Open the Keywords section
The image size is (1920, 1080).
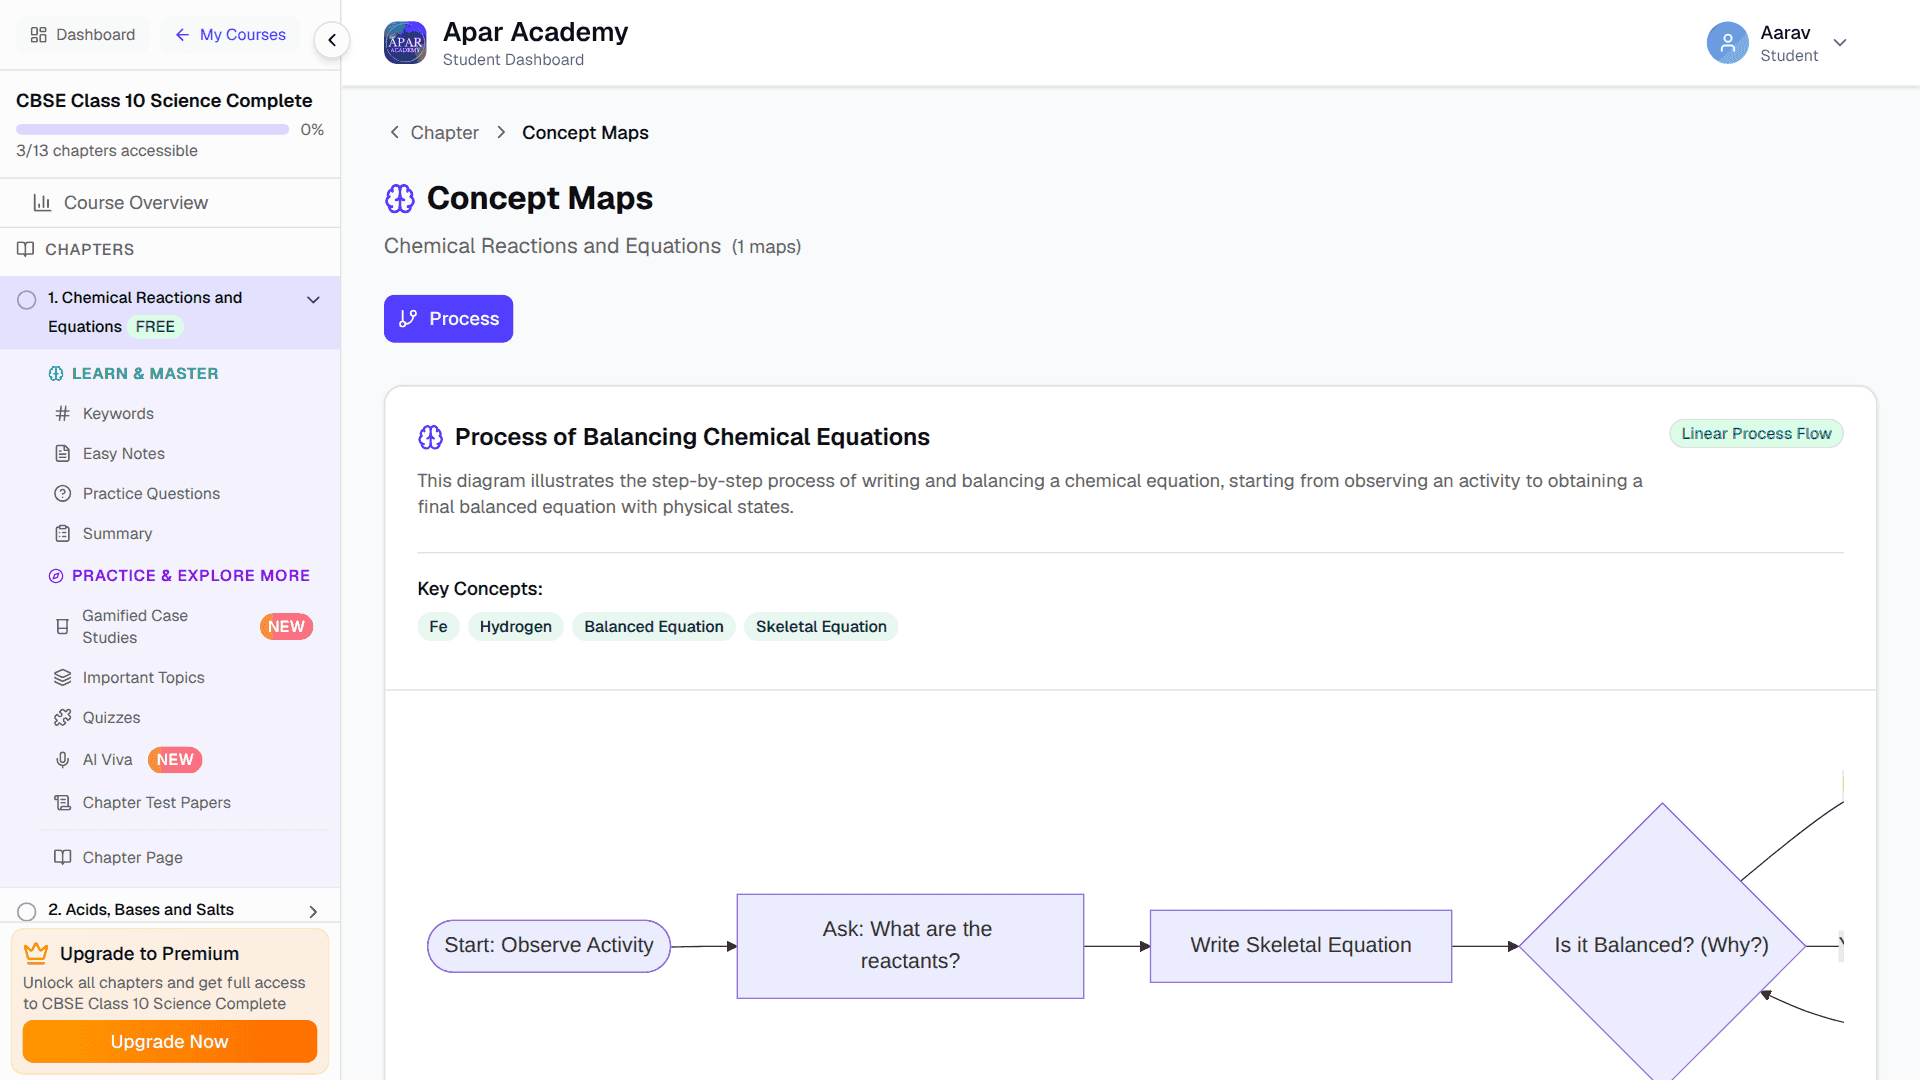118,413
